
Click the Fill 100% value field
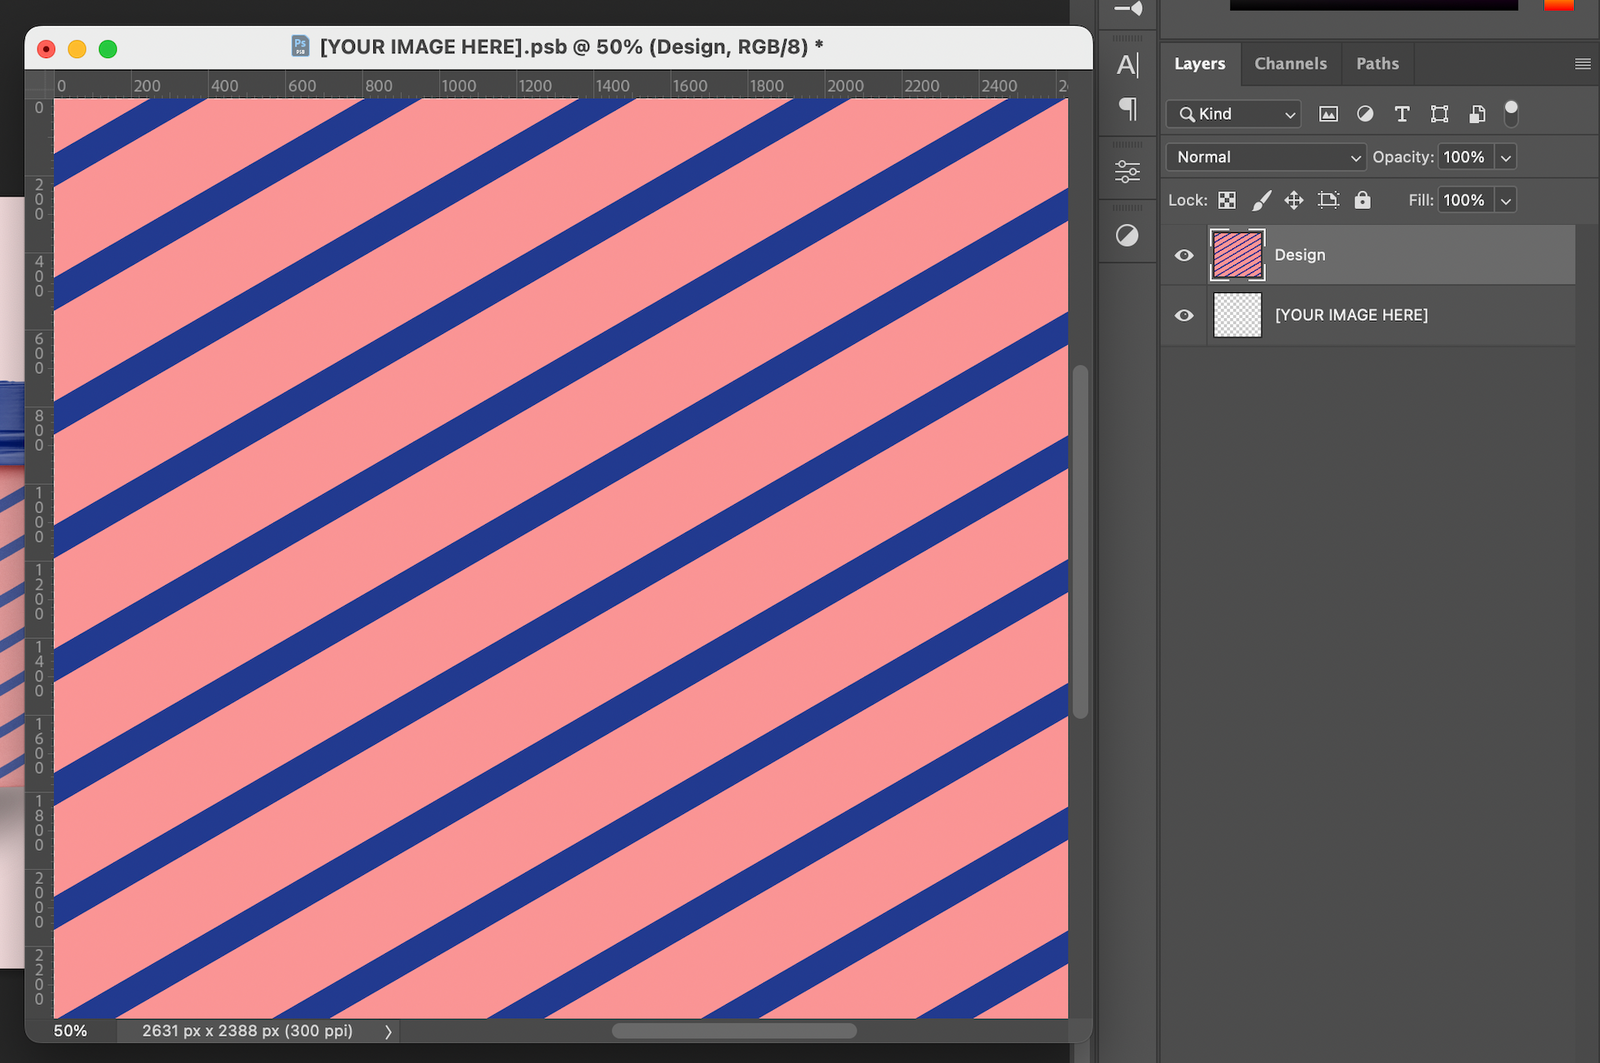coord(1465,200)
